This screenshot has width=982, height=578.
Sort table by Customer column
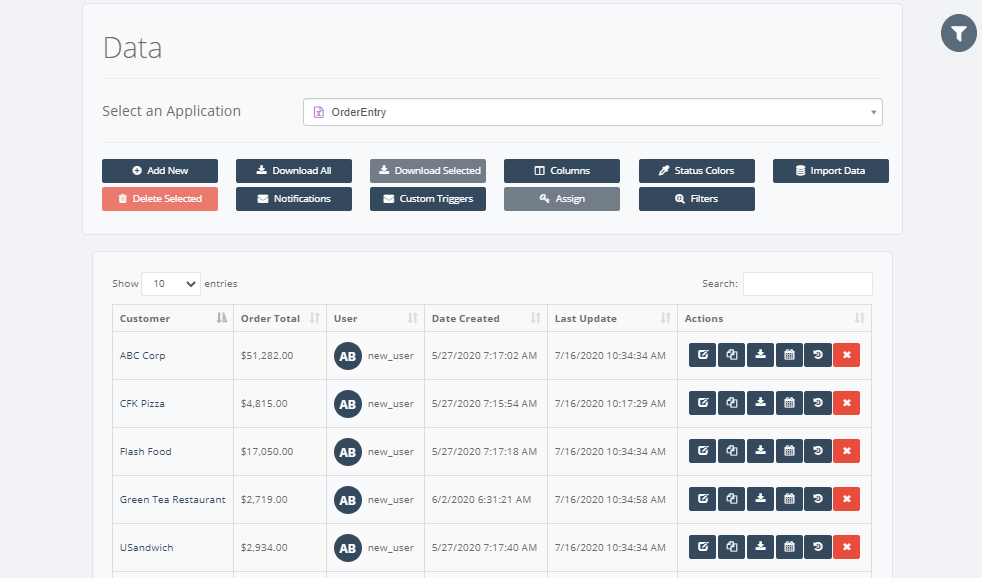(173, 318)
